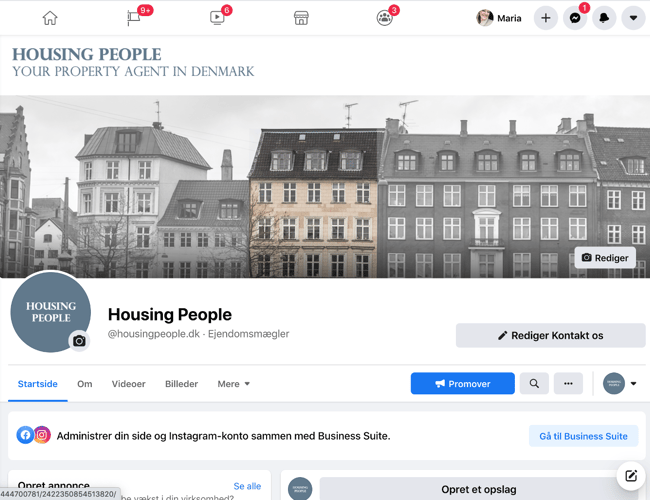Image resolution: width=650 pixels, height=500 pixels.
Task: Switch to the Om tab
Action: pyautogui.click(x=85, y=384)
